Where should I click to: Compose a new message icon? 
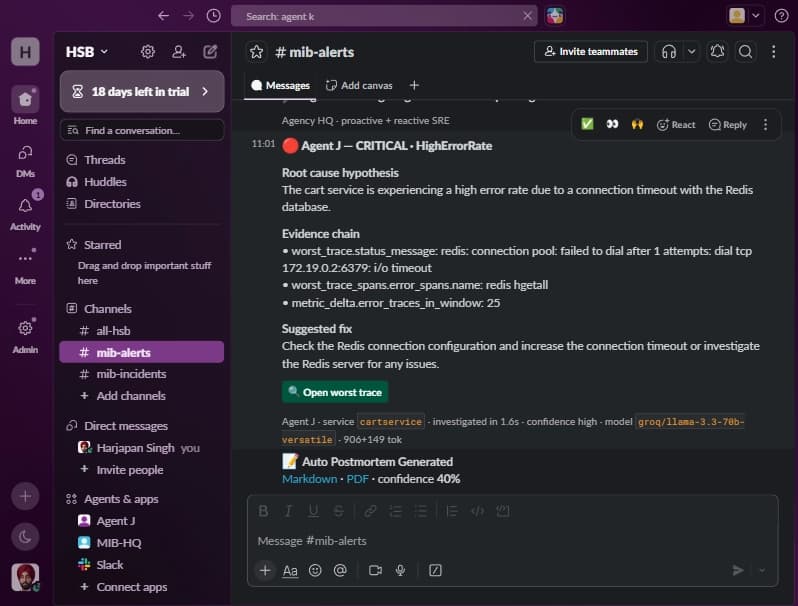[x=210, y=52]
